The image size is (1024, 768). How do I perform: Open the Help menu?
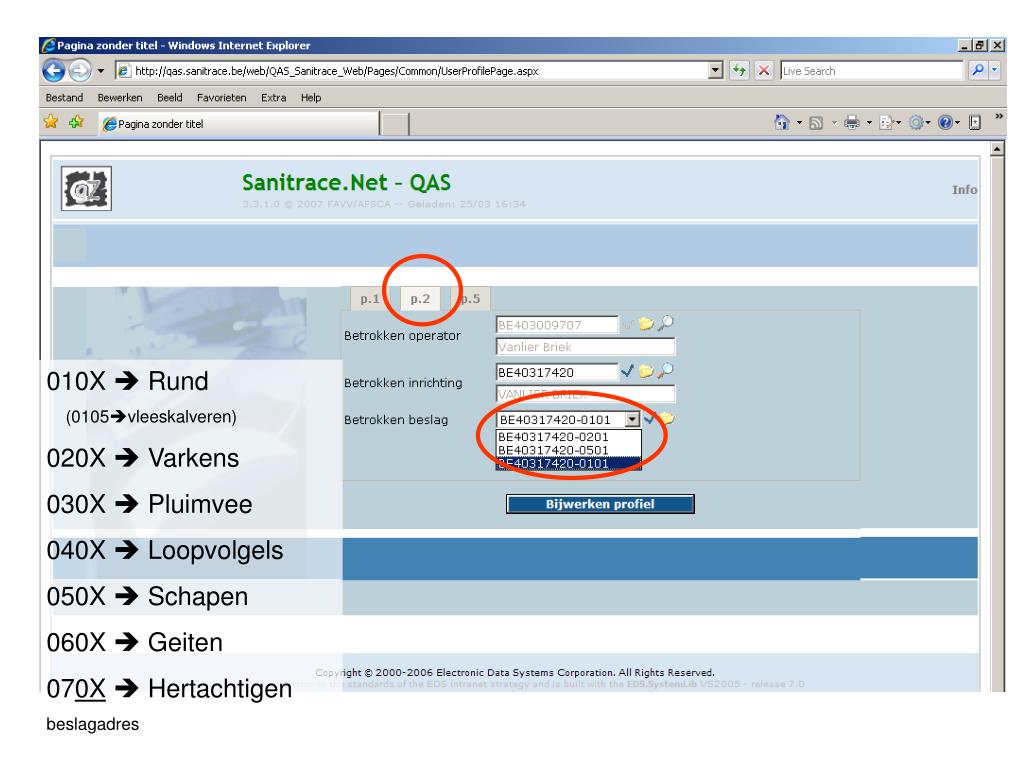[311, 97]
